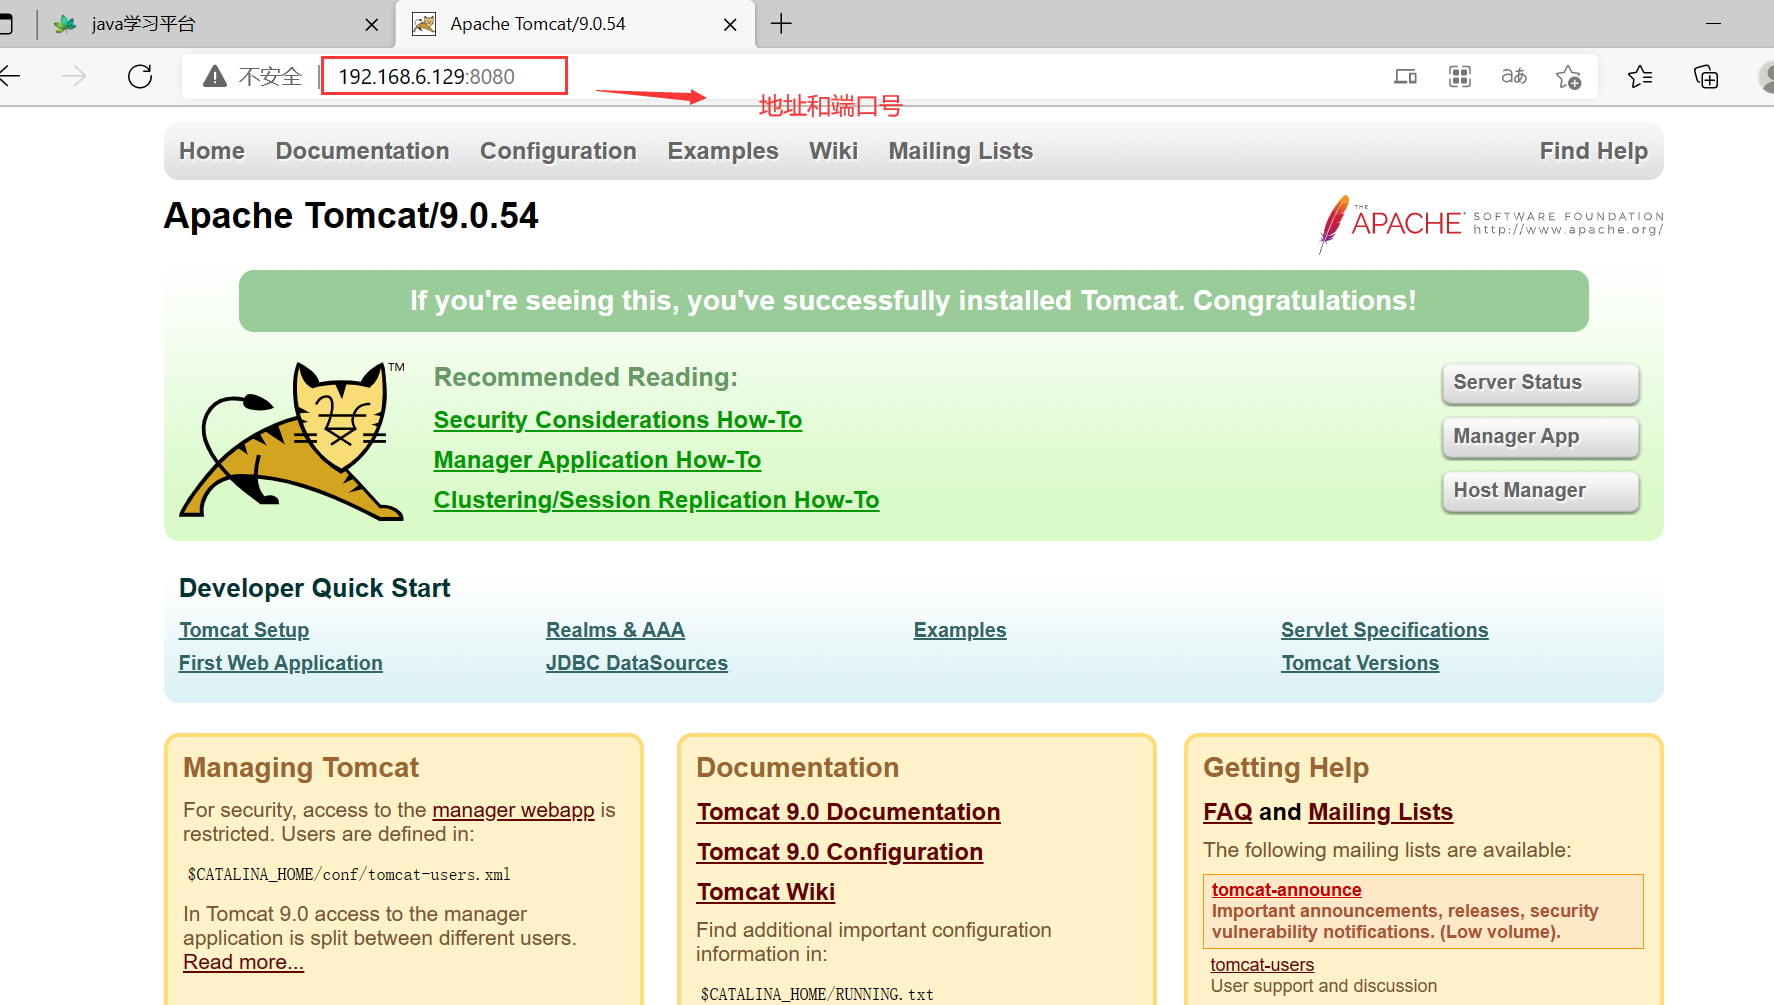Screen dimensions: 1774x1005
Task: Open the Realms & AAA link
Action: (615, 630)
